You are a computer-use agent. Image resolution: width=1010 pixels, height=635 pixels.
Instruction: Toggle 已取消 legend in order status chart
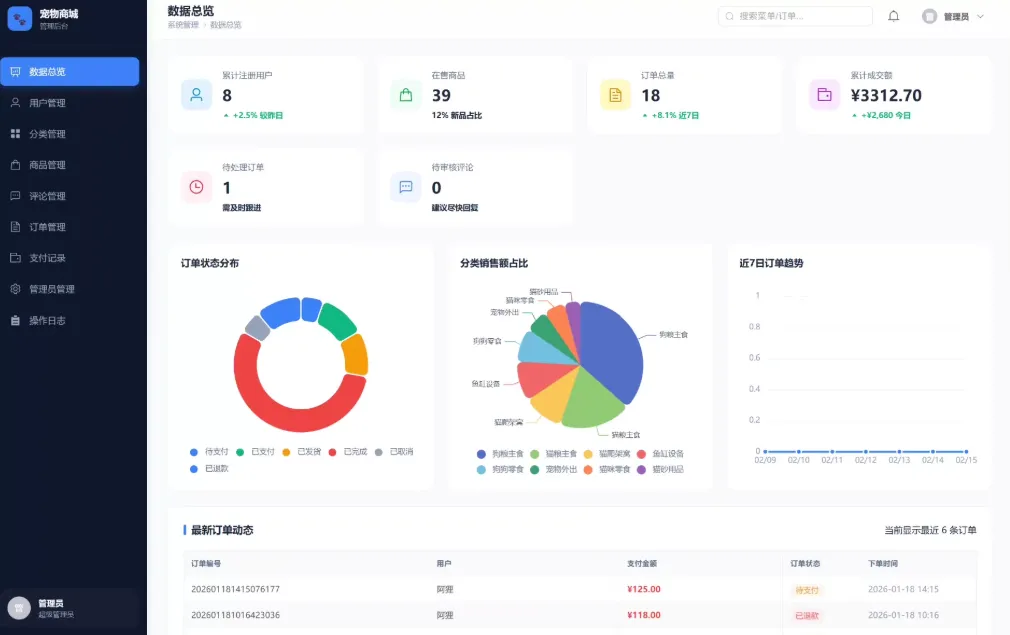coord(394,451)
